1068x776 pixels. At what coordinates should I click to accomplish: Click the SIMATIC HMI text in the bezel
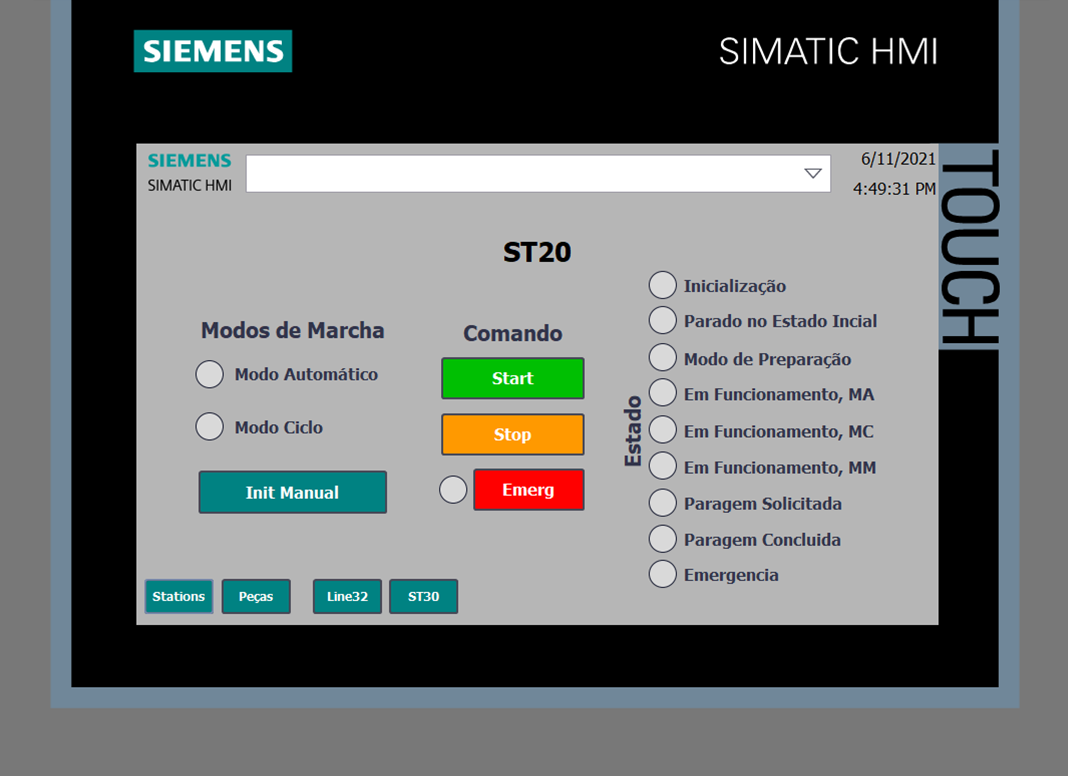tap(828, 52)
